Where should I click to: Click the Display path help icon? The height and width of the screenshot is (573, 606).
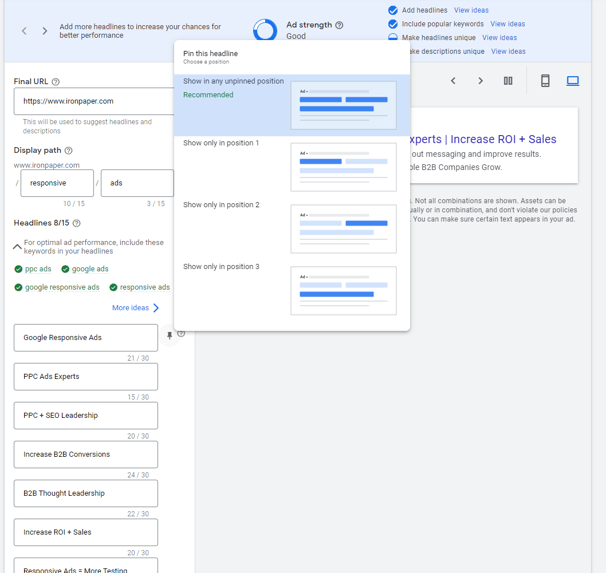tap(68, 150)
